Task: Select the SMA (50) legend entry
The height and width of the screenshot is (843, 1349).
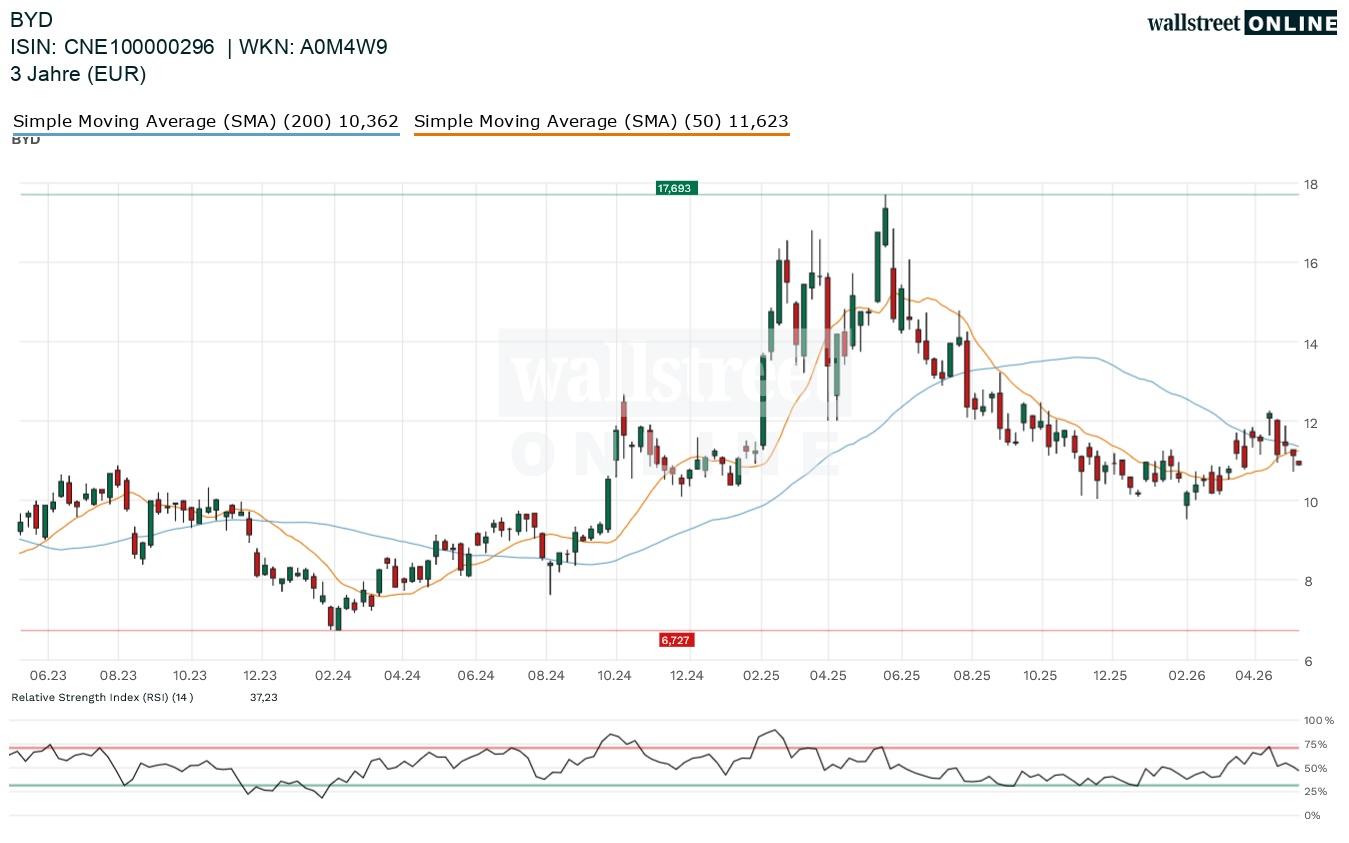Action: point(601,122)
